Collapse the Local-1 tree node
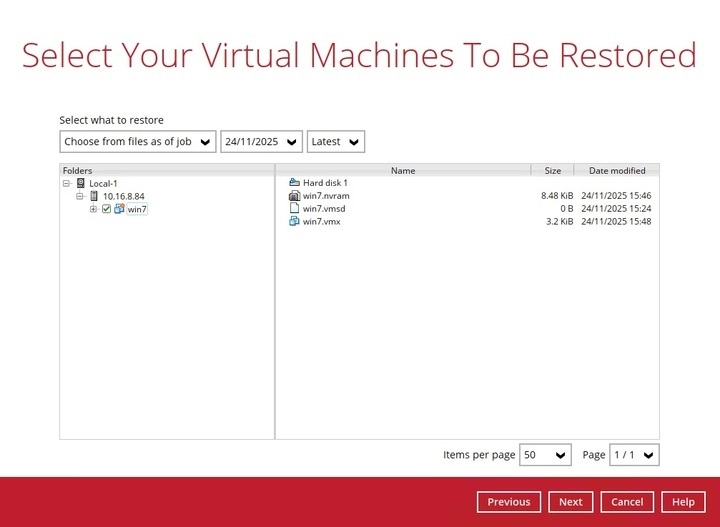This screenshot has width=720, height=527. coord(67,183)
